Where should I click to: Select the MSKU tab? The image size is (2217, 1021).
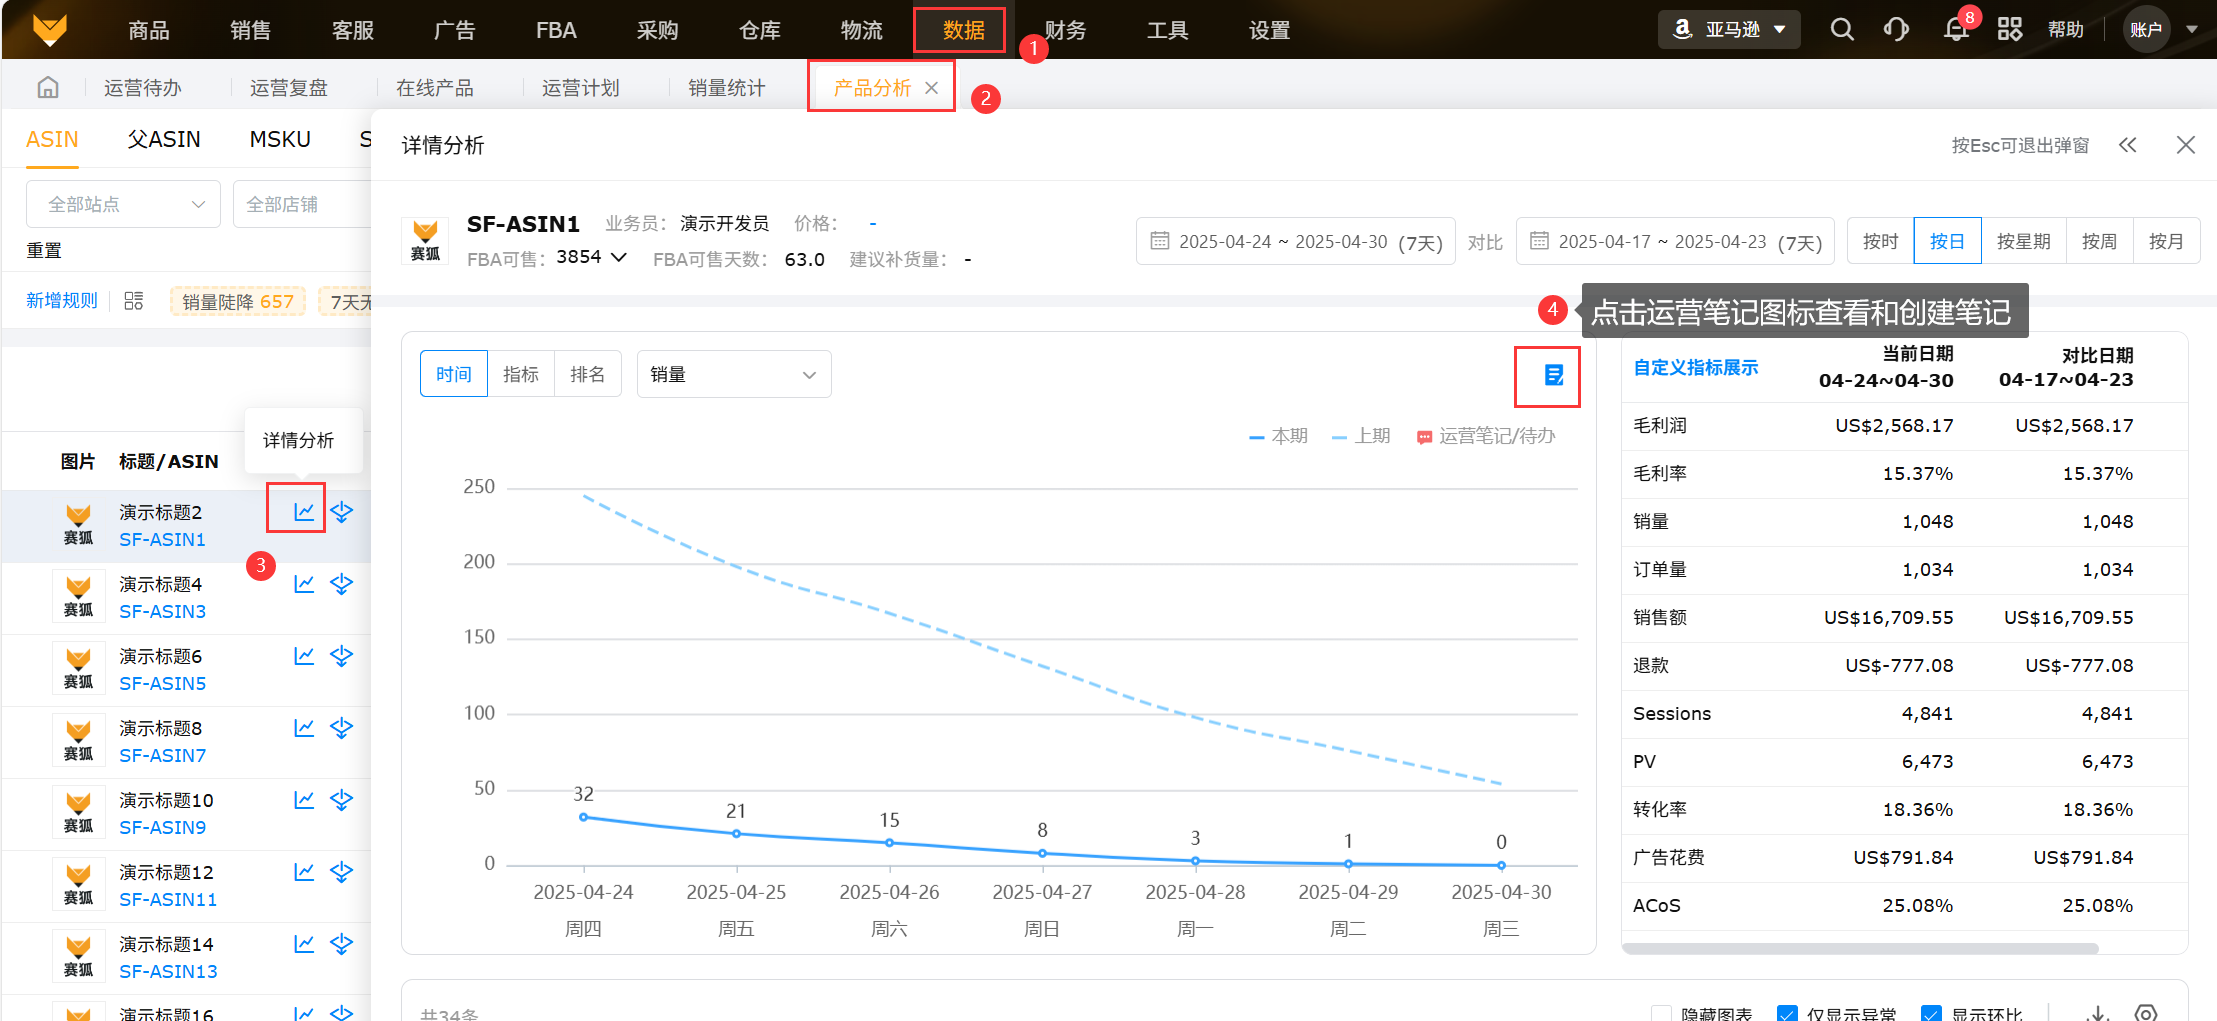click(280, 139)
